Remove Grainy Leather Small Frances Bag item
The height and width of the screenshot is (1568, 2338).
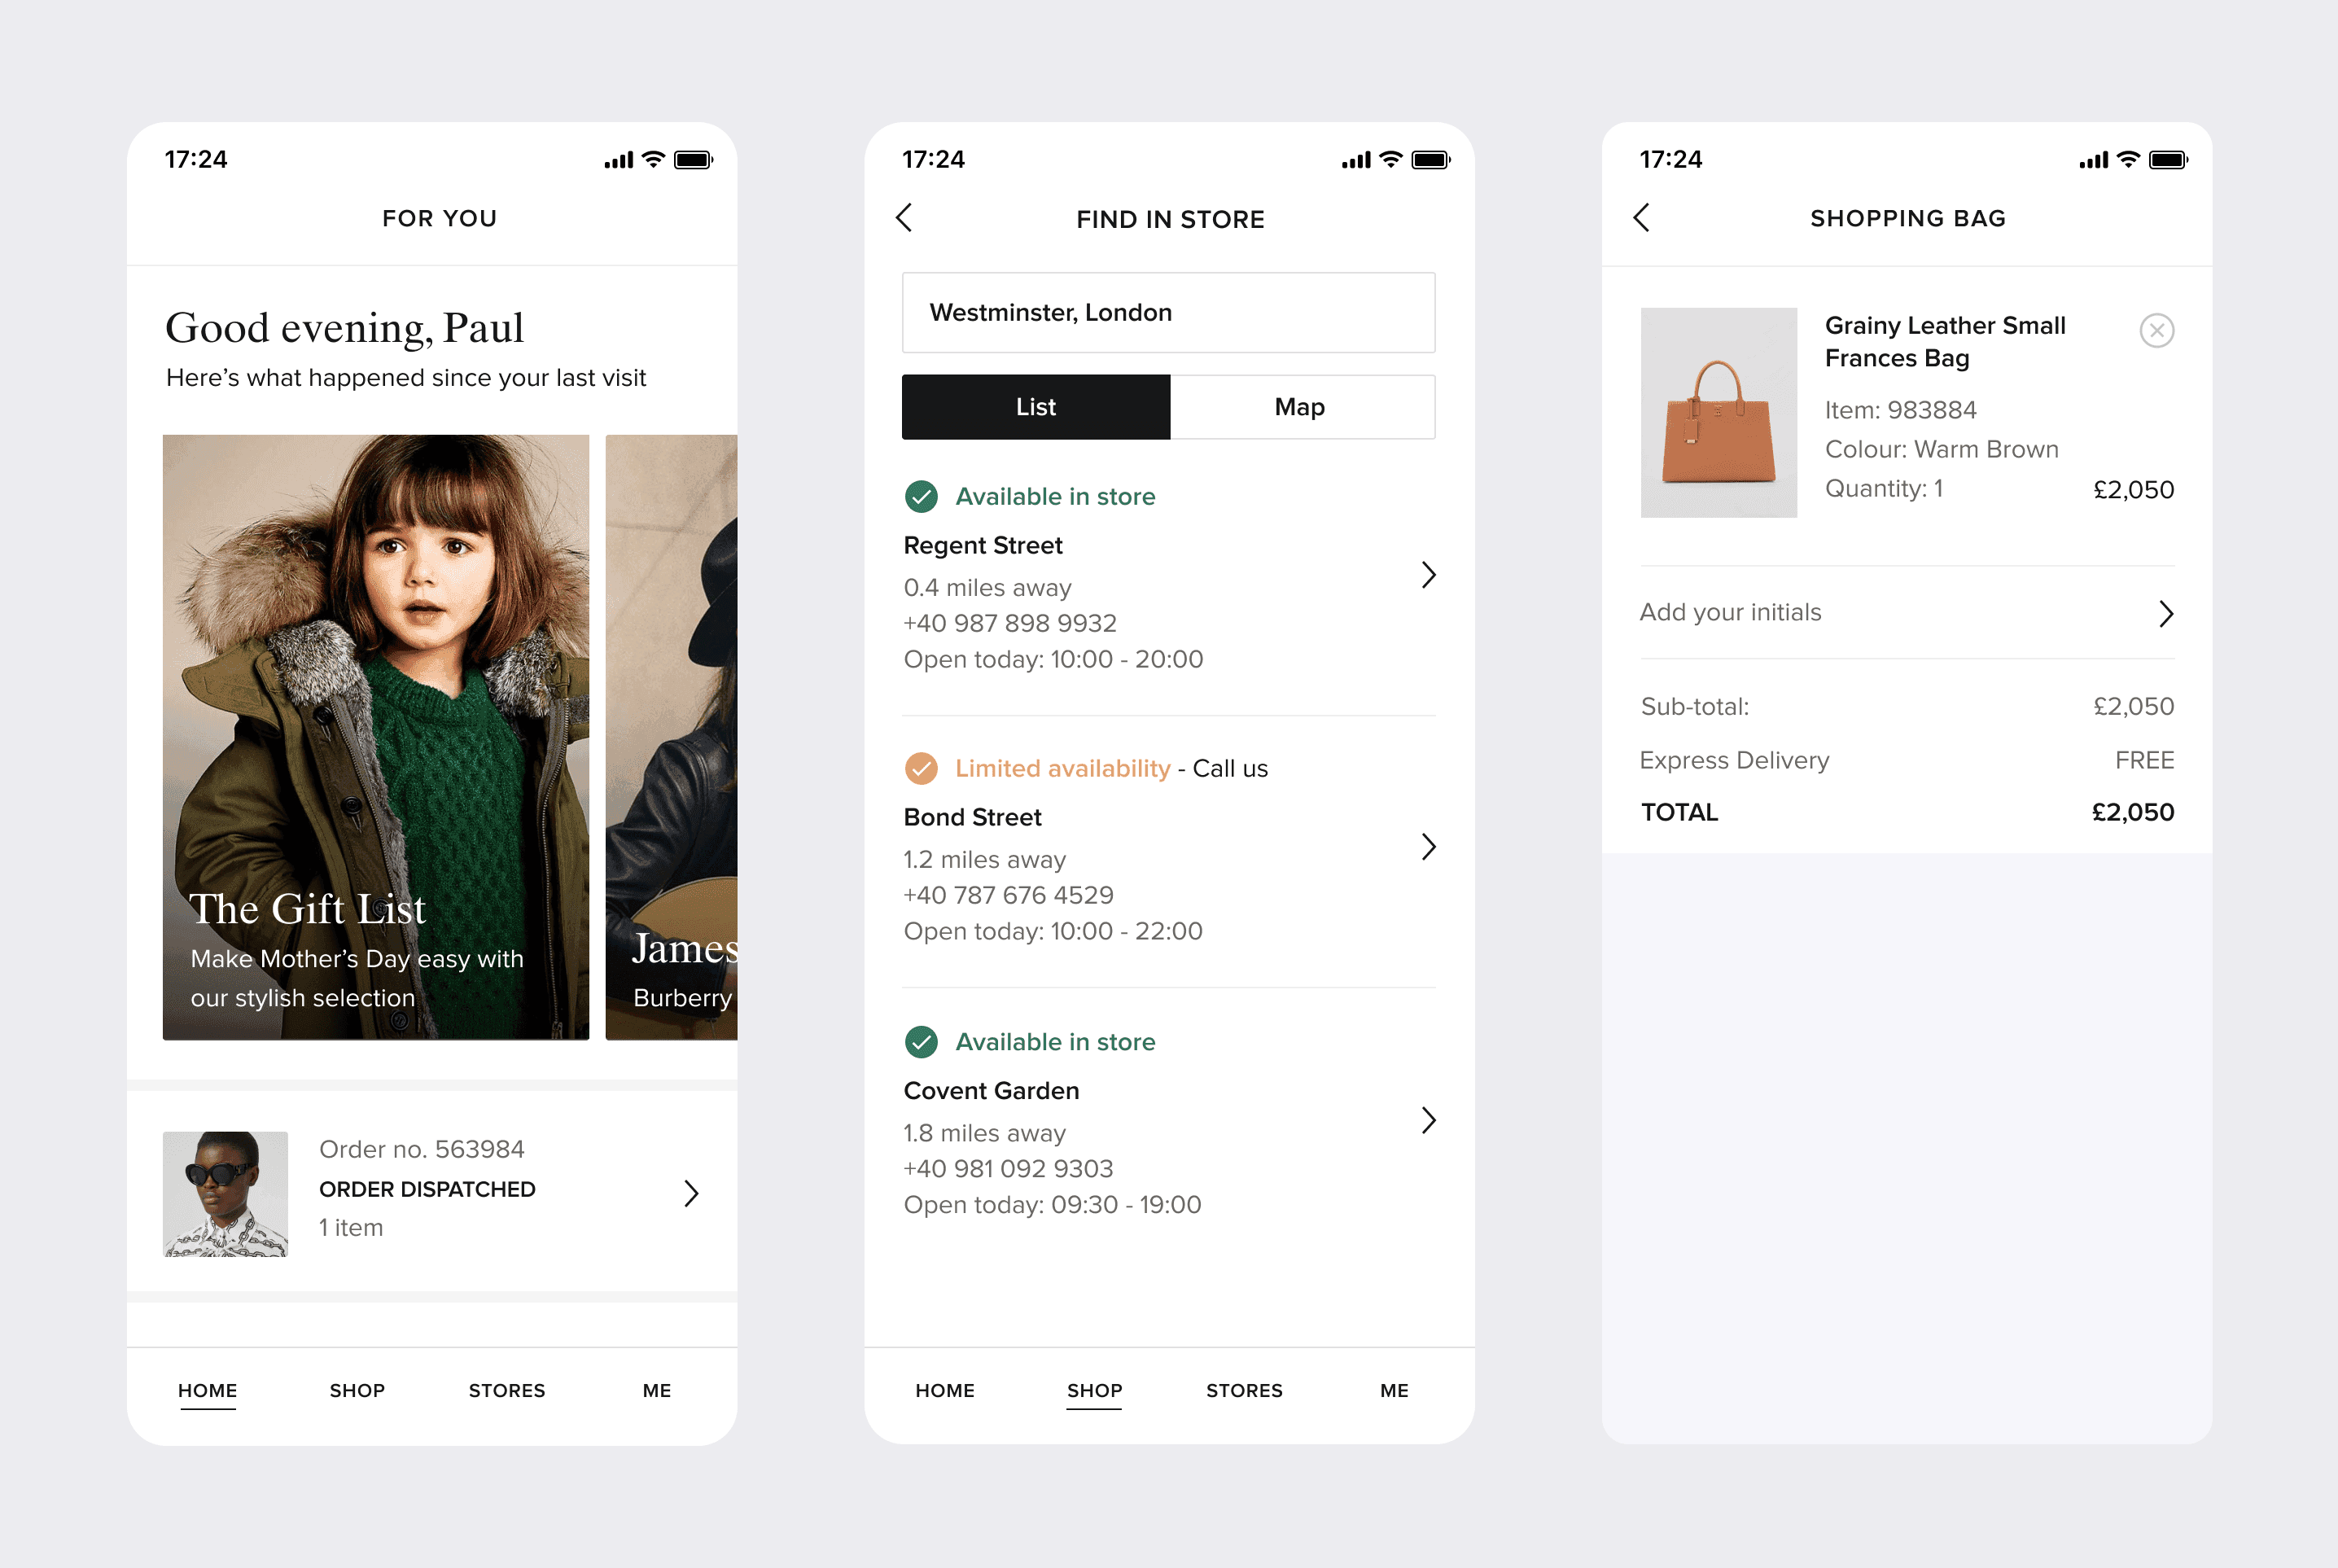[x=2156, y=330]
